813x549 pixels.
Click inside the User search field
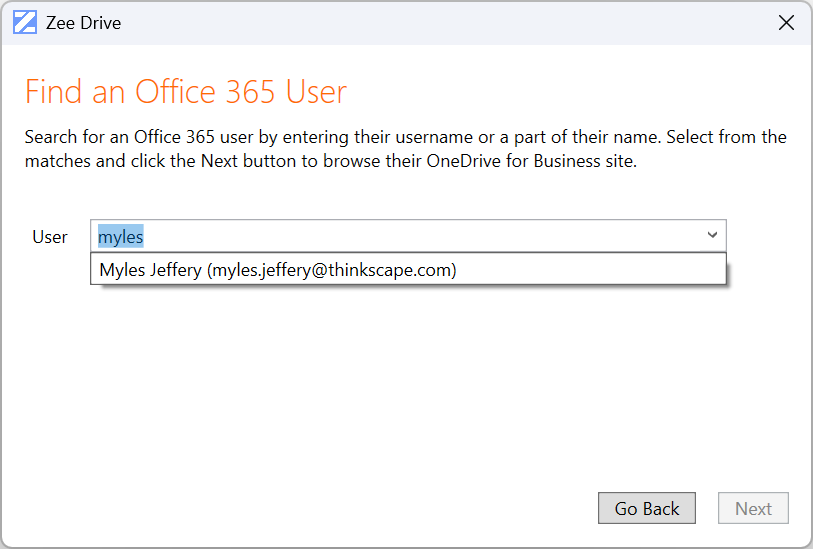[x=400, y=237]
